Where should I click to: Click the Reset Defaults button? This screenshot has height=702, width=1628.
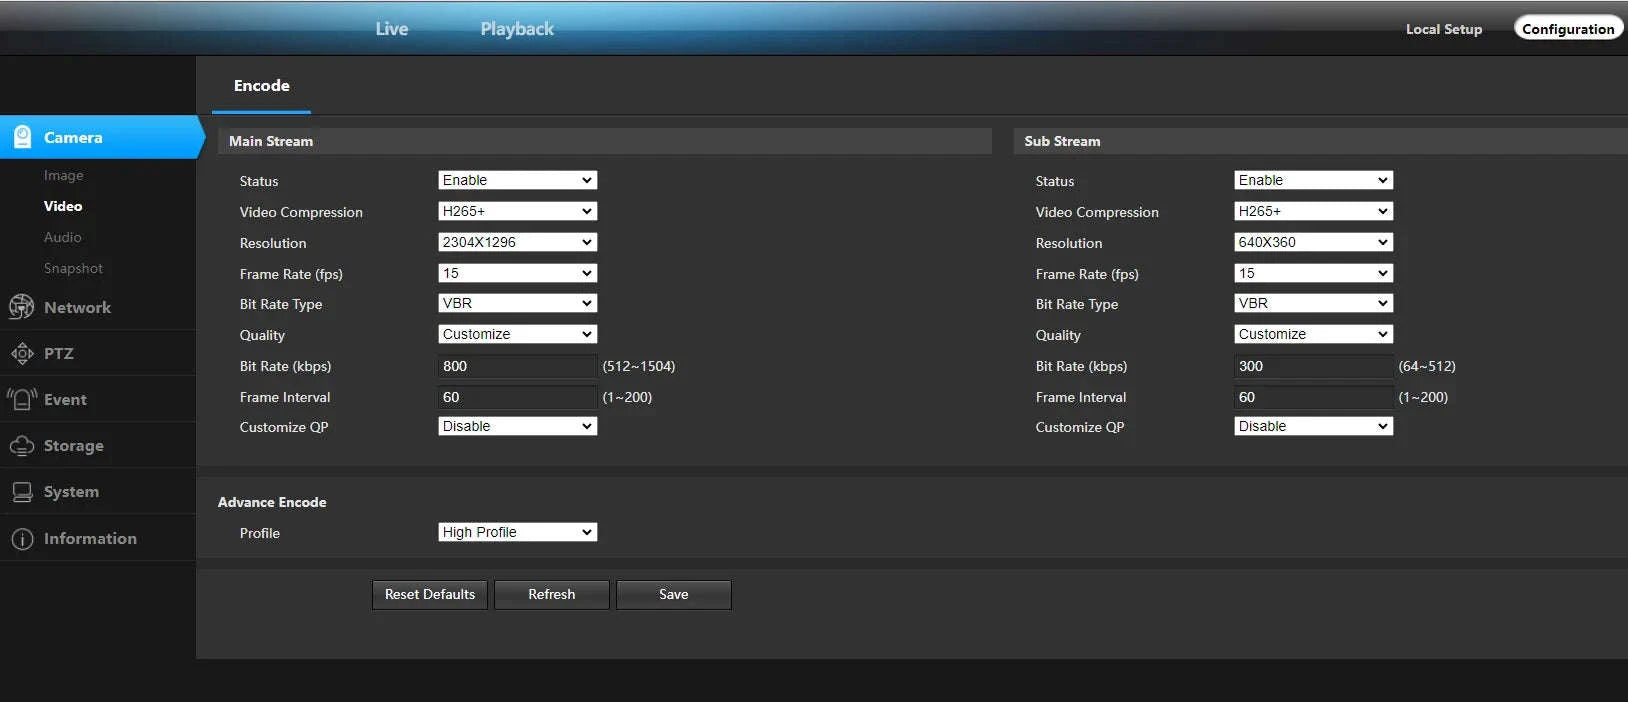point(430,594)
